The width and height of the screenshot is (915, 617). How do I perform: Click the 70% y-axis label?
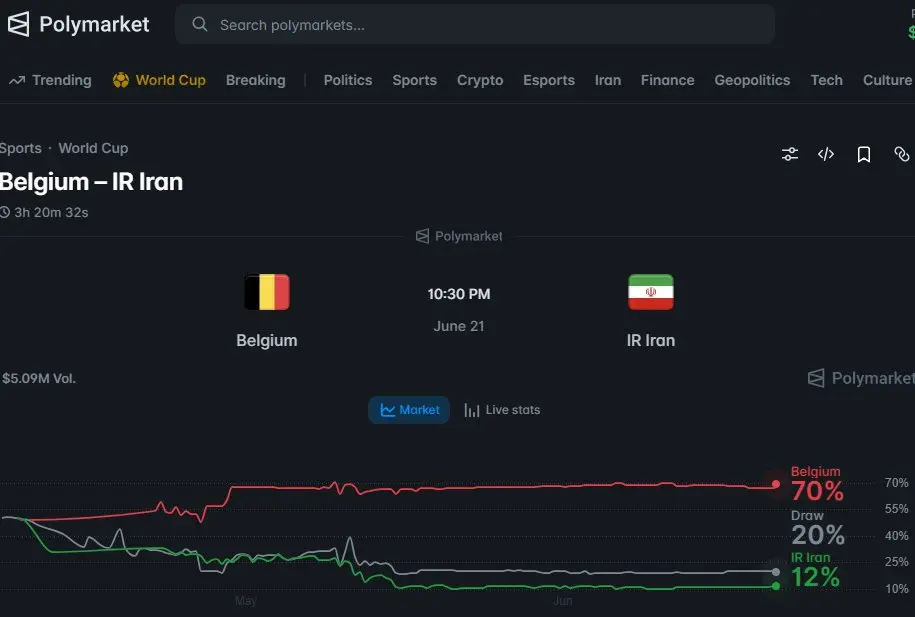896,483
